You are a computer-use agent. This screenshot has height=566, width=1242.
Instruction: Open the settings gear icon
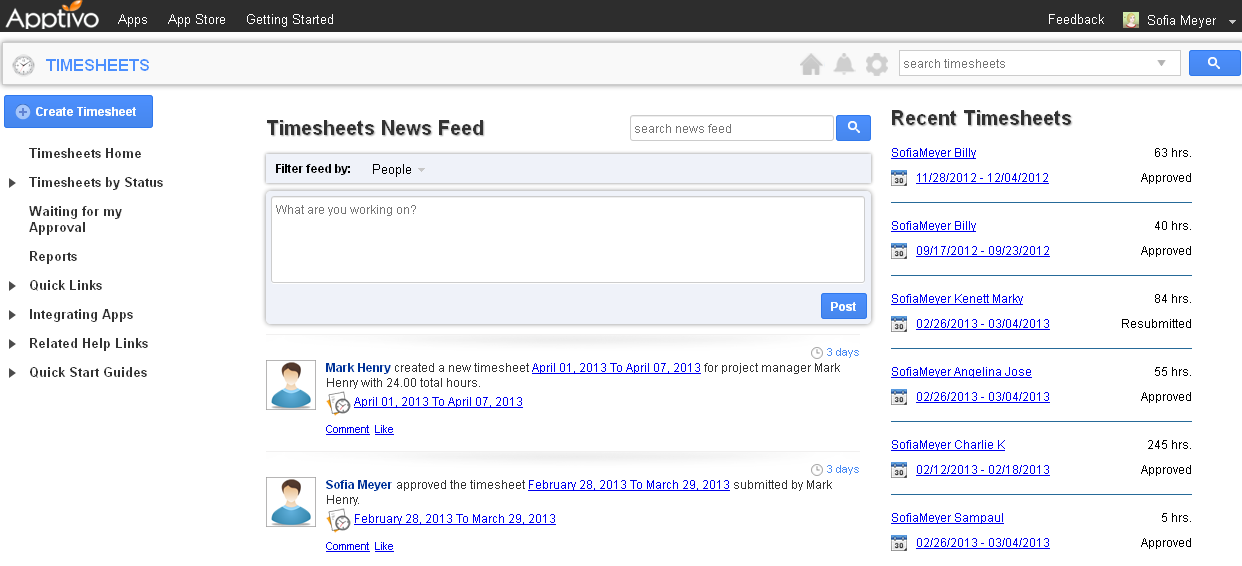click(x=877, y=65)
